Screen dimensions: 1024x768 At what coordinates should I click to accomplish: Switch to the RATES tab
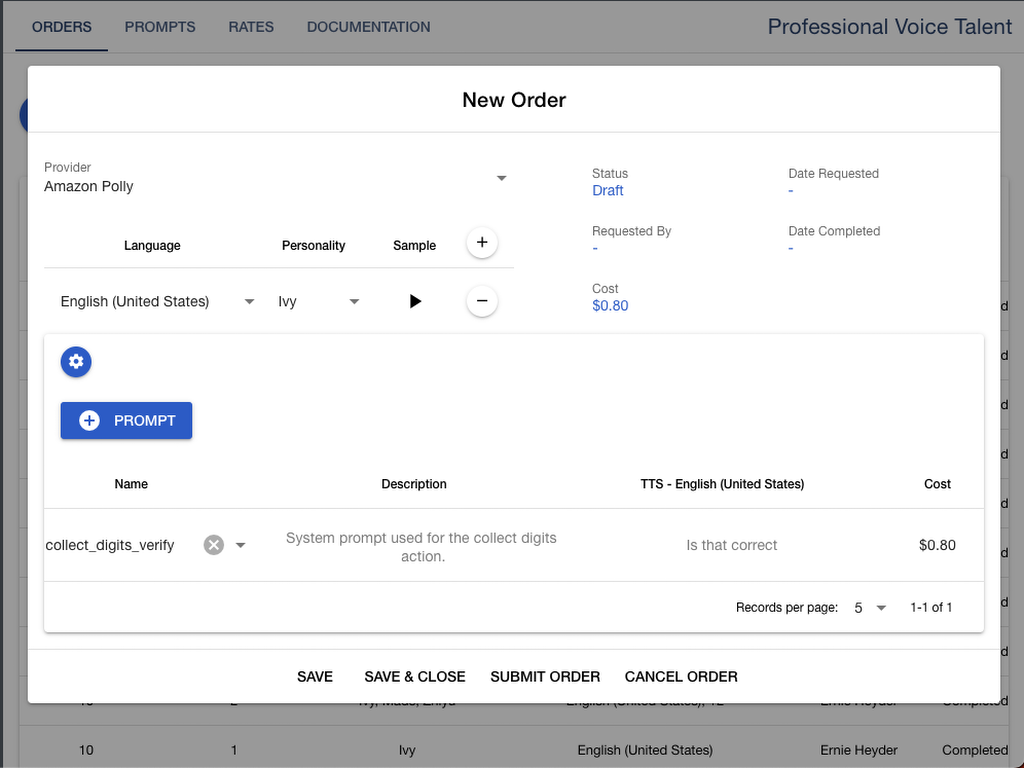pyautogui.click(x=251, y=27)
